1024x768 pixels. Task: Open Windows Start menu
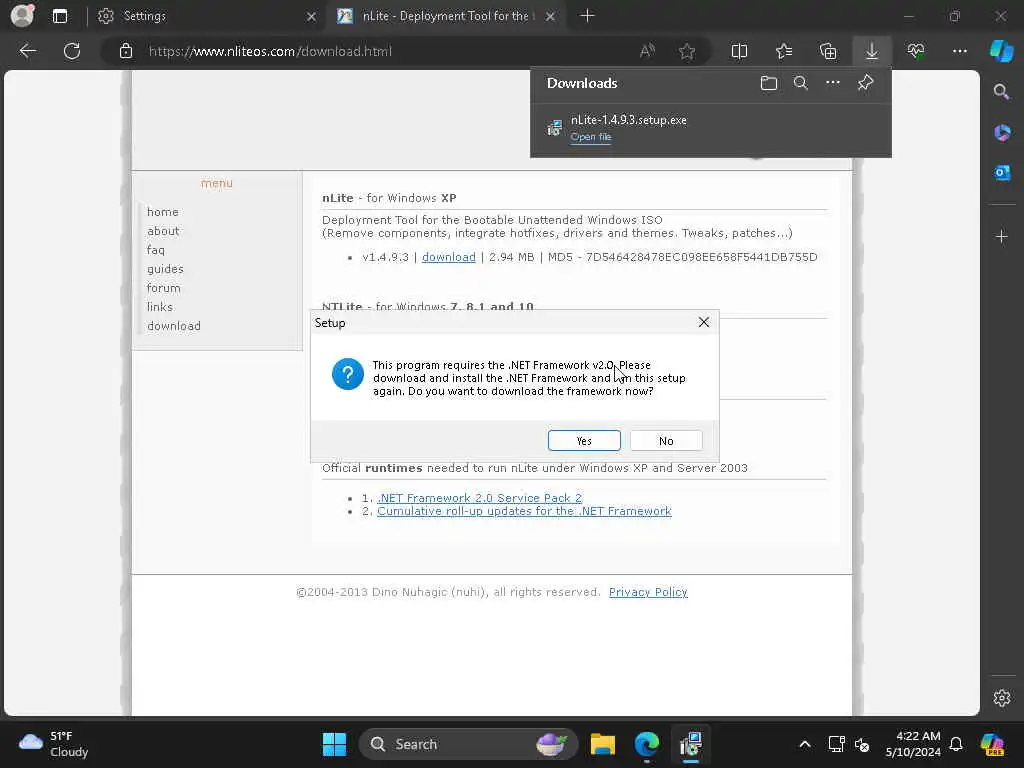coord(334,744)
